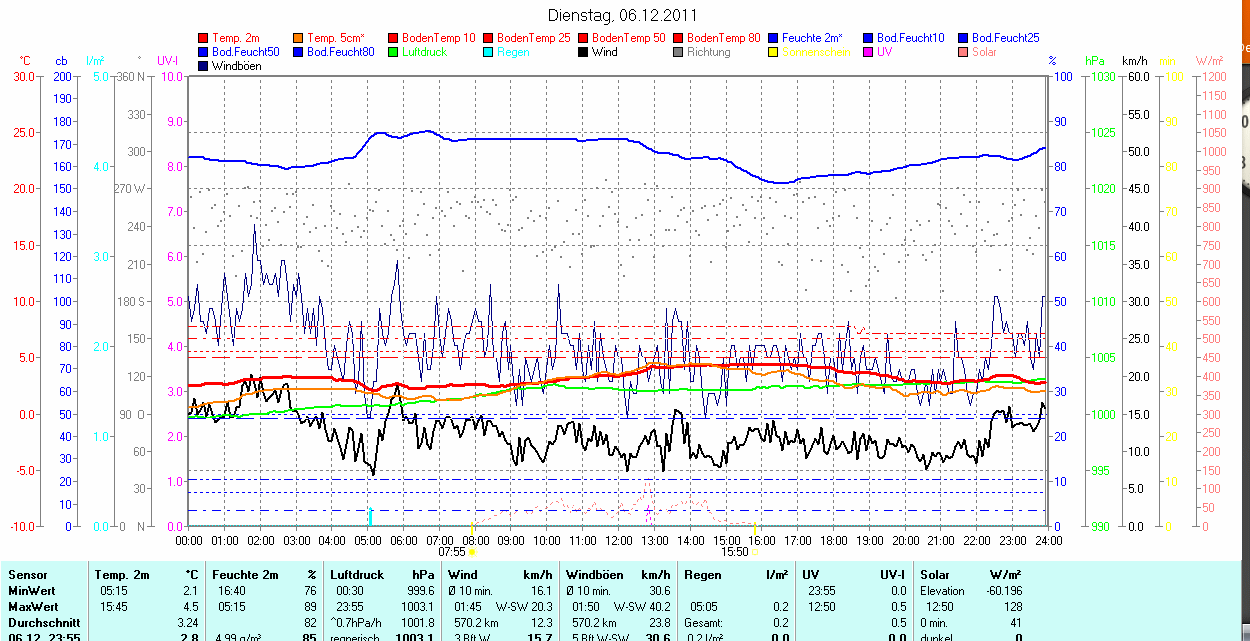Click the 12:00 label on time axis

pyautogui.click(x=618, y=540)
